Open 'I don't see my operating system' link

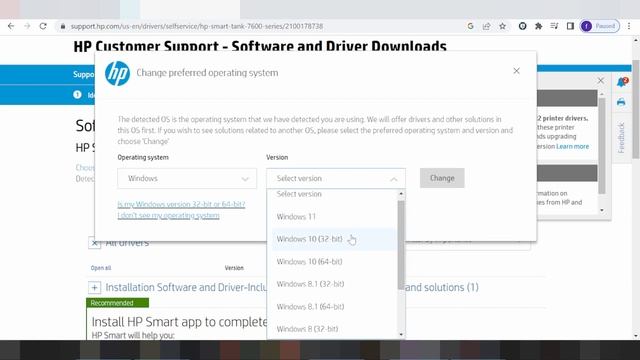click(x=168, y=216)
